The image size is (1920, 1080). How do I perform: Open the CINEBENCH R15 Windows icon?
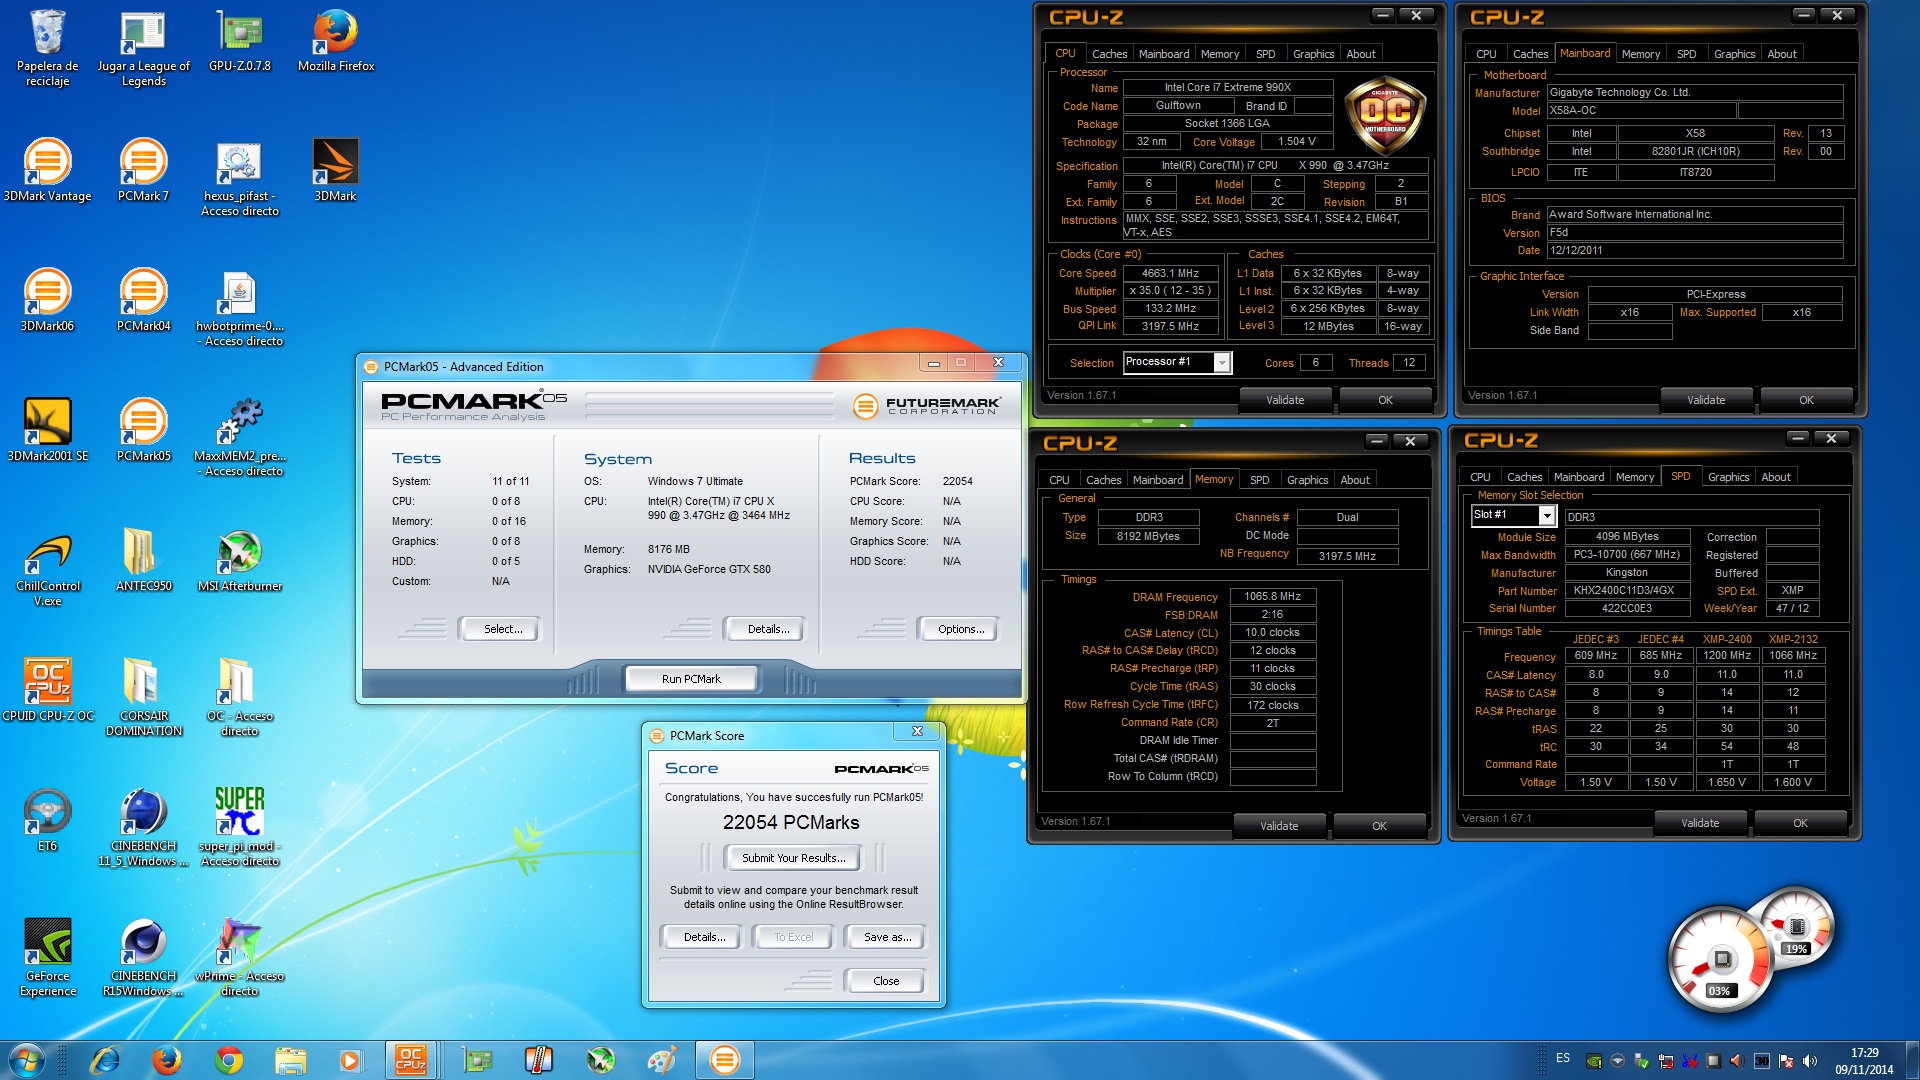pos(143,958)
